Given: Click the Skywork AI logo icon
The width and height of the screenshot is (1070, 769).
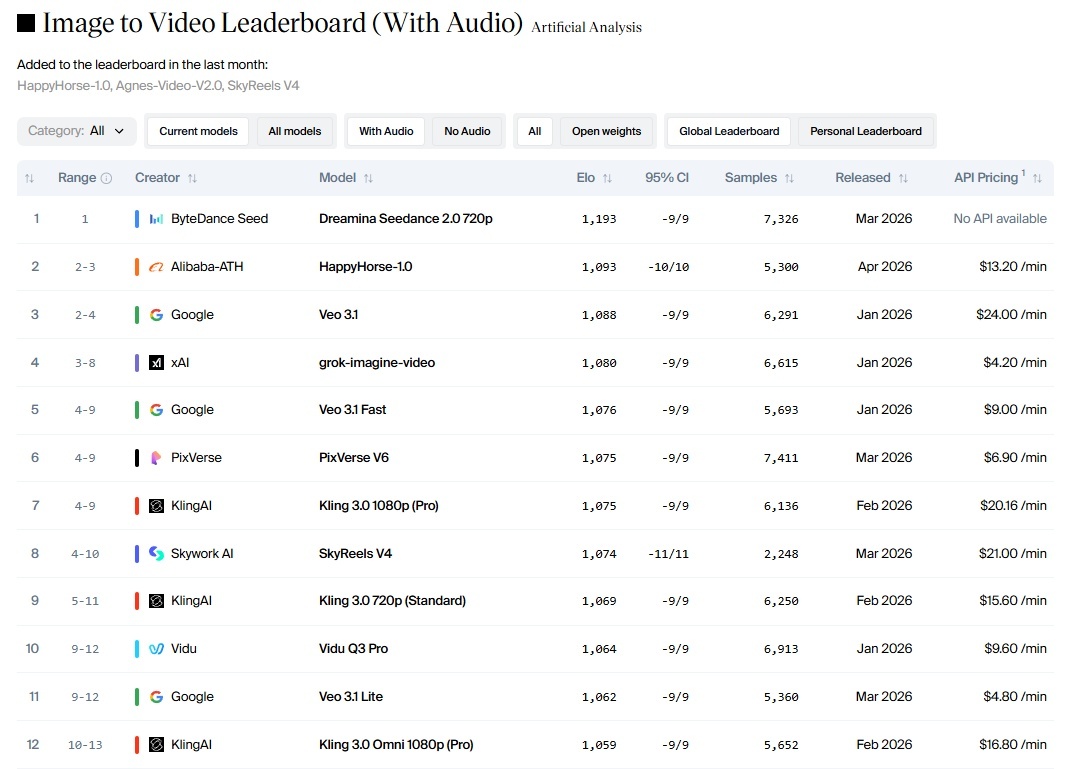Looking at the screenshot, I should (x=156, y=553).
